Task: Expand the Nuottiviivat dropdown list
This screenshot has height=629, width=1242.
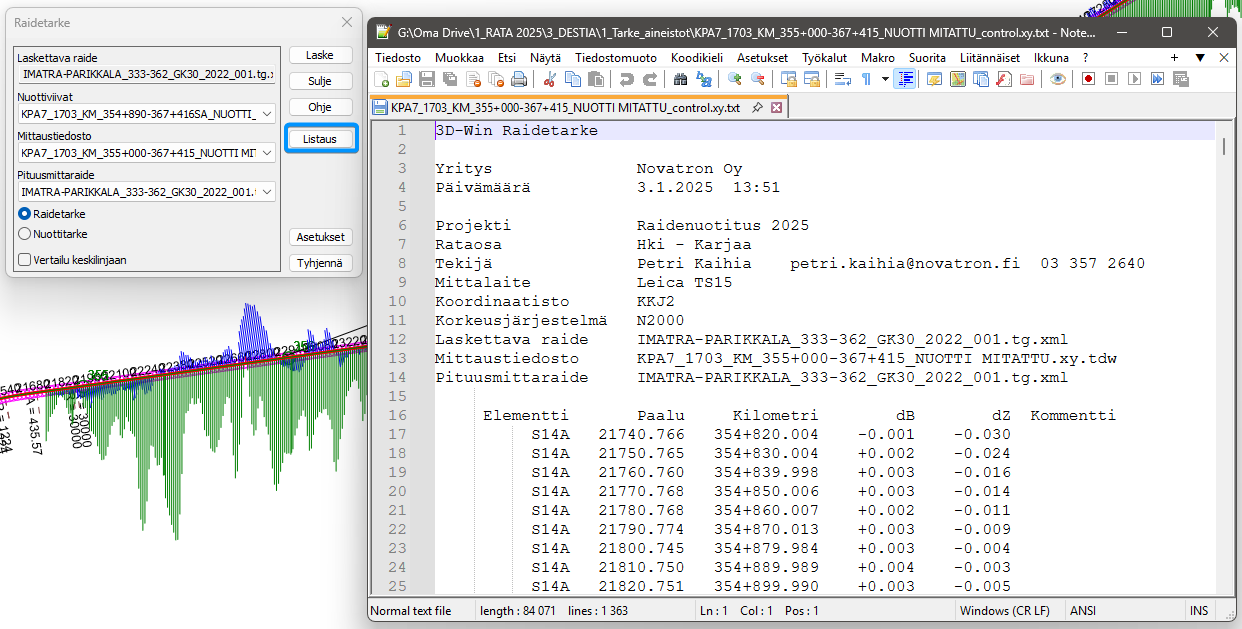Action: point(267,114)
